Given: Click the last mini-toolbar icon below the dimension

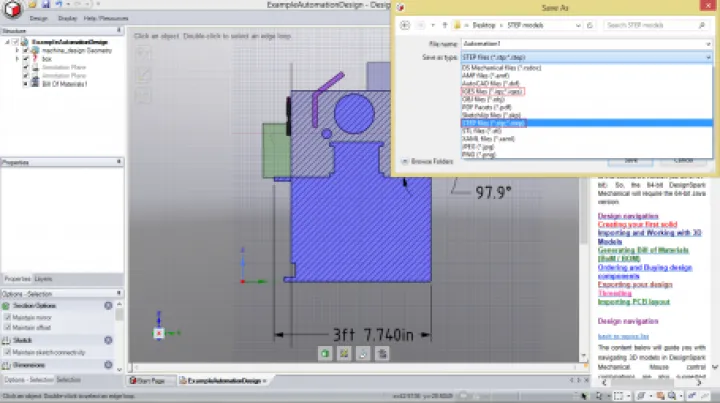Looking at the screenshot, I should pyautogui.click(x=381, y=353).
